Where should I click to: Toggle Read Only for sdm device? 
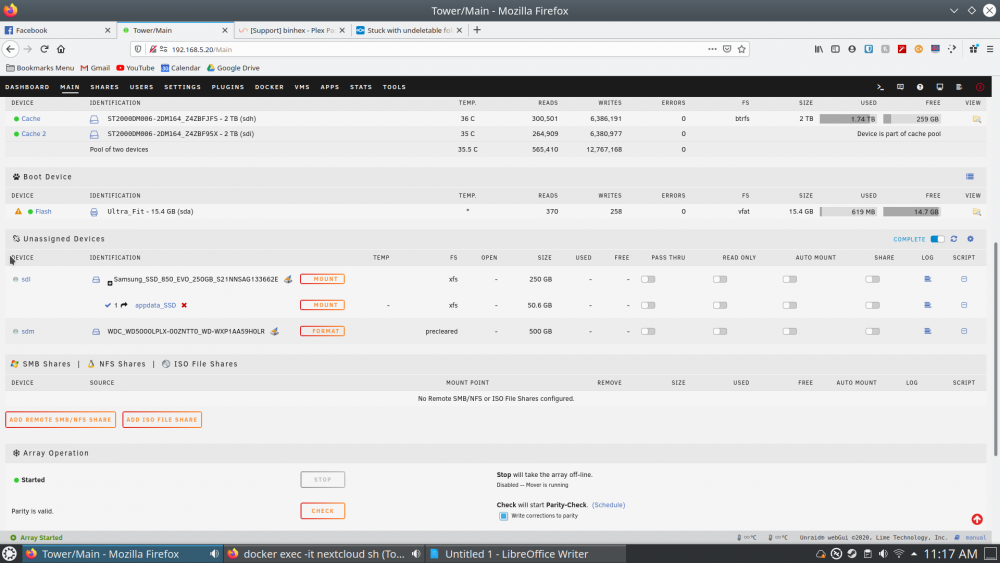tap(720, 332)
